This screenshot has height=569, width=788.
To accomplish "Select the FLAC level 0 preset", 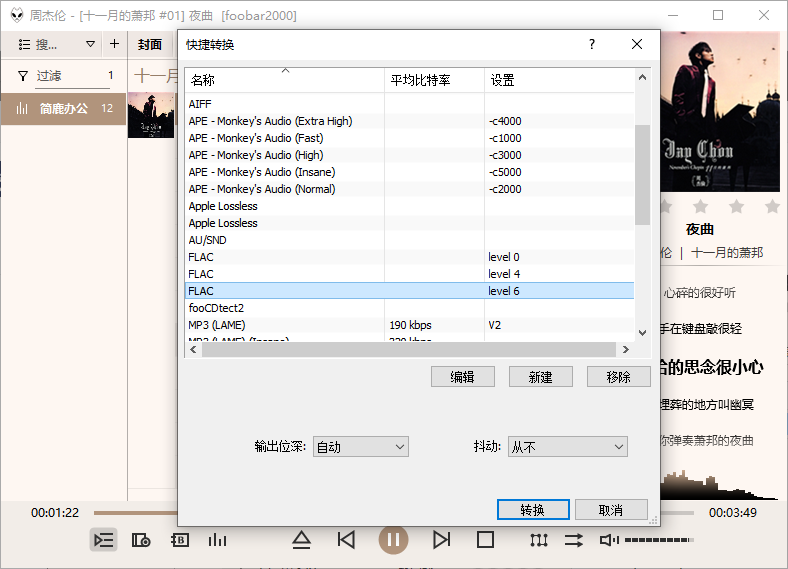I will pyautogui.click(x=410, y=257).
